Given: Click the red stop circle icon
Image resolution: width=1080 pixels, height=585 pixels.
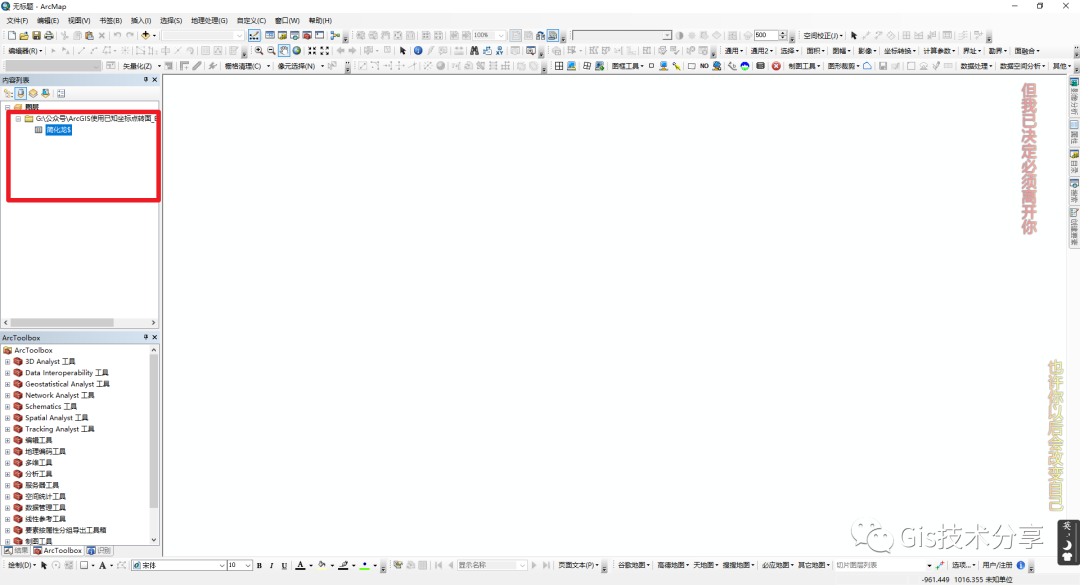Looking at the screenshot, I should click(x=776, y=66).
